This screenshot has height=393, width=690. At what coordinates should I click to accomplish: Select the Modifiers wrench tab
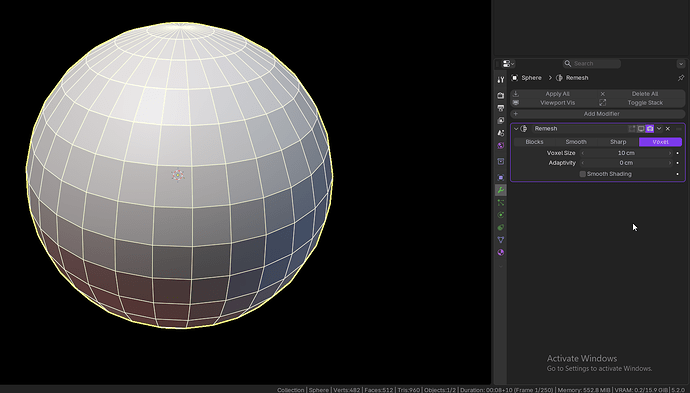[x=501, y=190]
